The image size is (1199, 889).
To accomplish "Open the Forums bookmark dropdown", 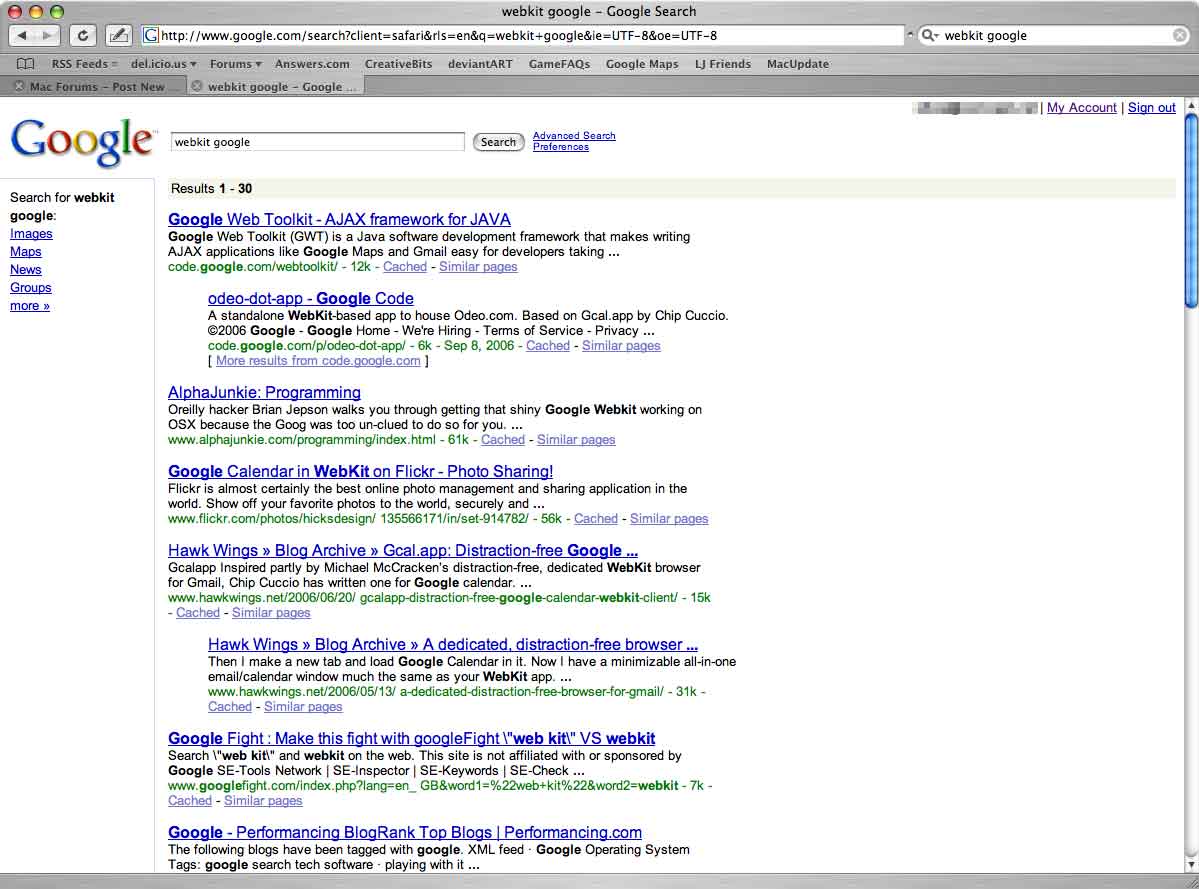I will (236, 64).
